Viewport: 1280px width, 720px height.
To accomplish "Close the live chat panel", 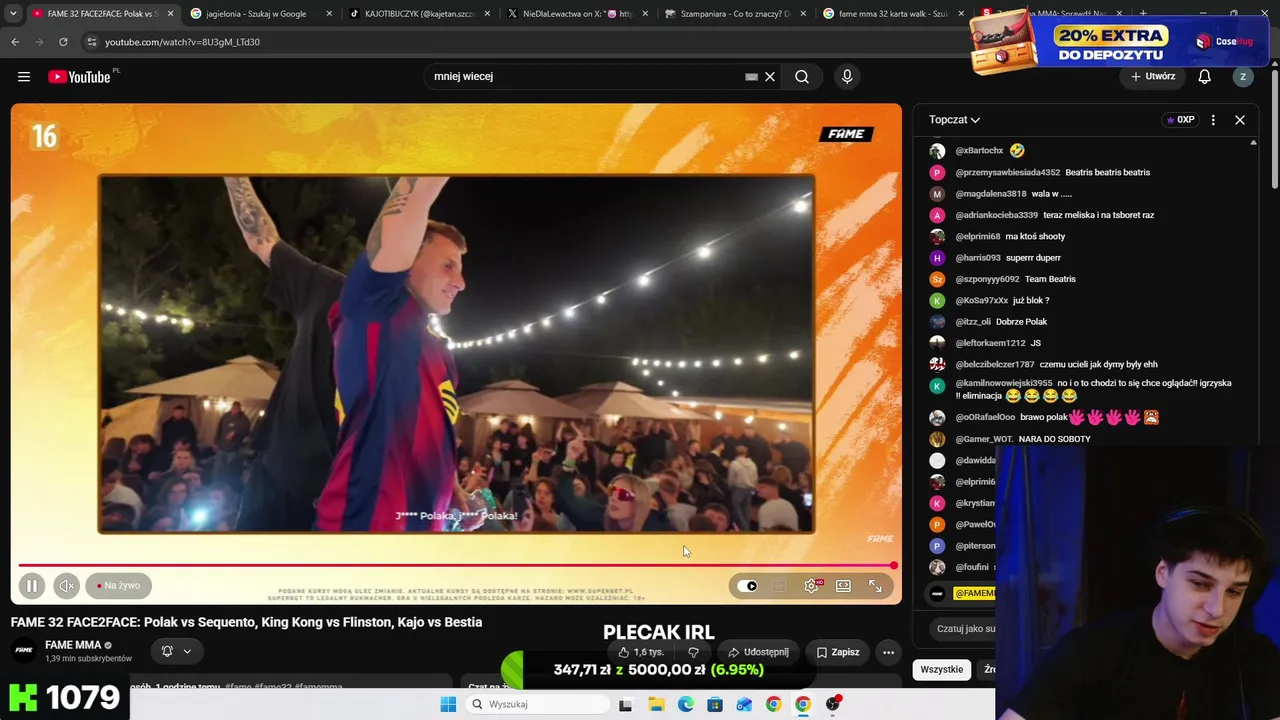I will [1240, 120].
